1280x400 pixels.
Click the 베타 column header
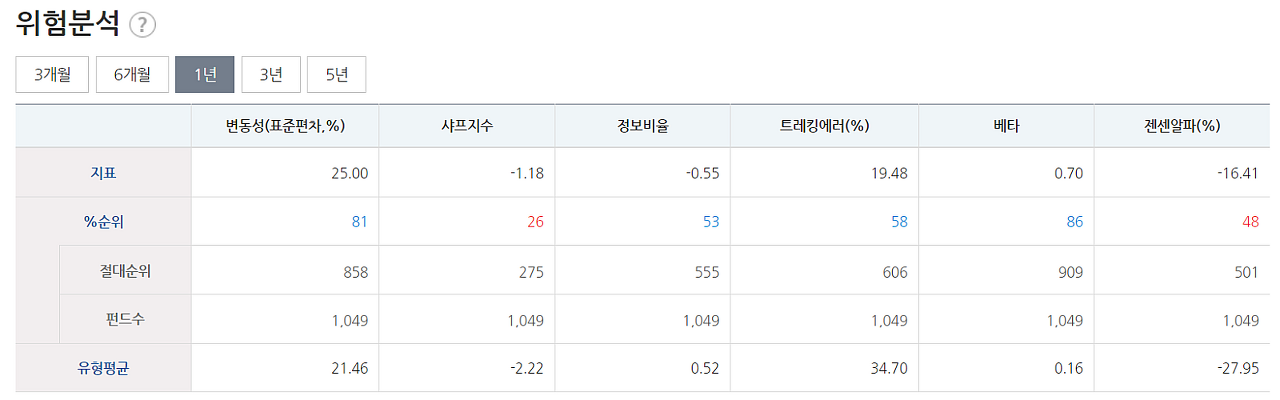1007,126
